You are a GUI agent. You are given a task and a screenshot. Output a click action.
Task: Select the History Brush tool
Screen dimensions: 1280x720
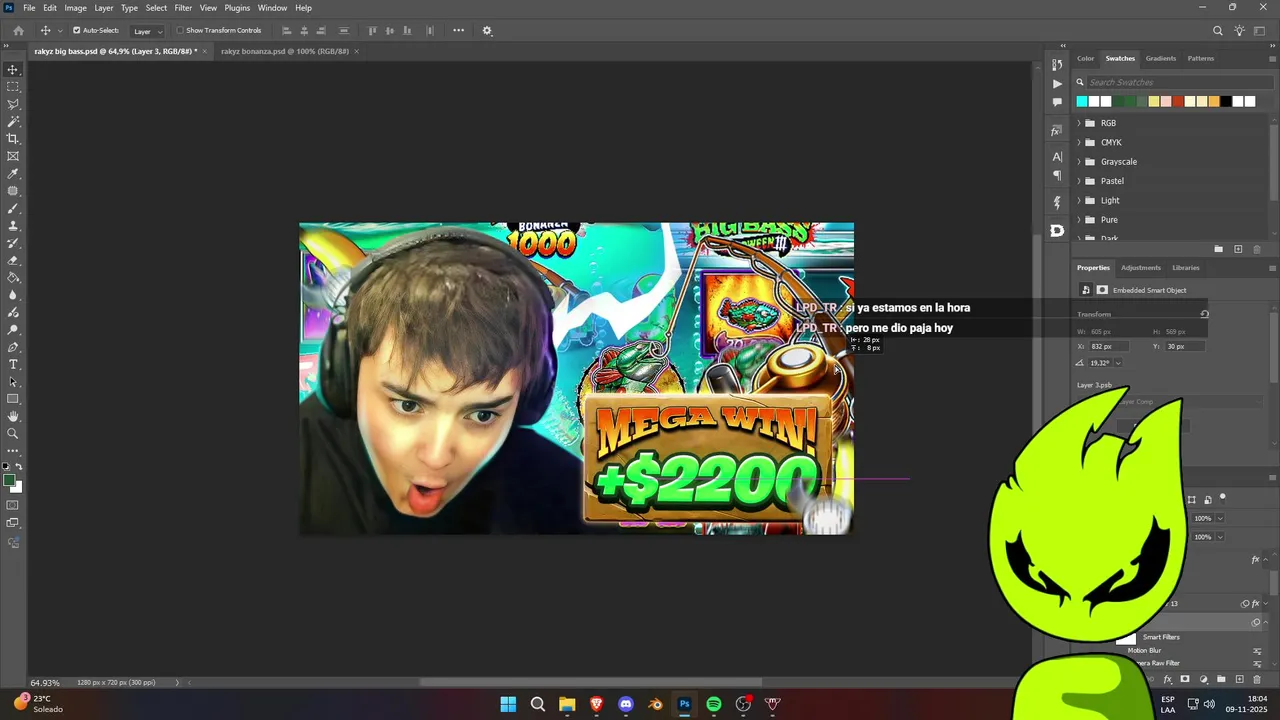pos(13,243)
